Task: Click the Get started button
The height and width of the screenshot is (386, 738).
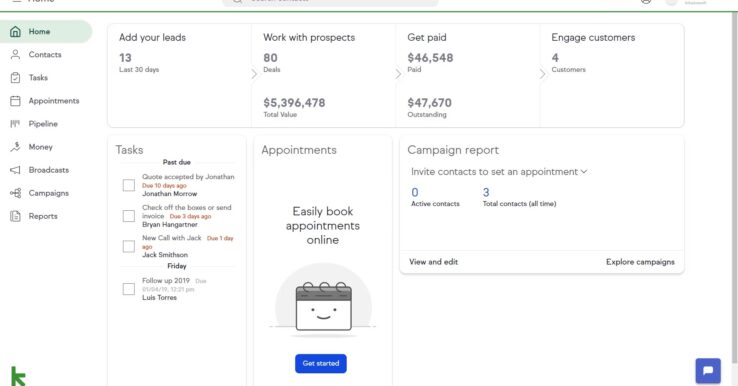Action: tap(321, 363)
